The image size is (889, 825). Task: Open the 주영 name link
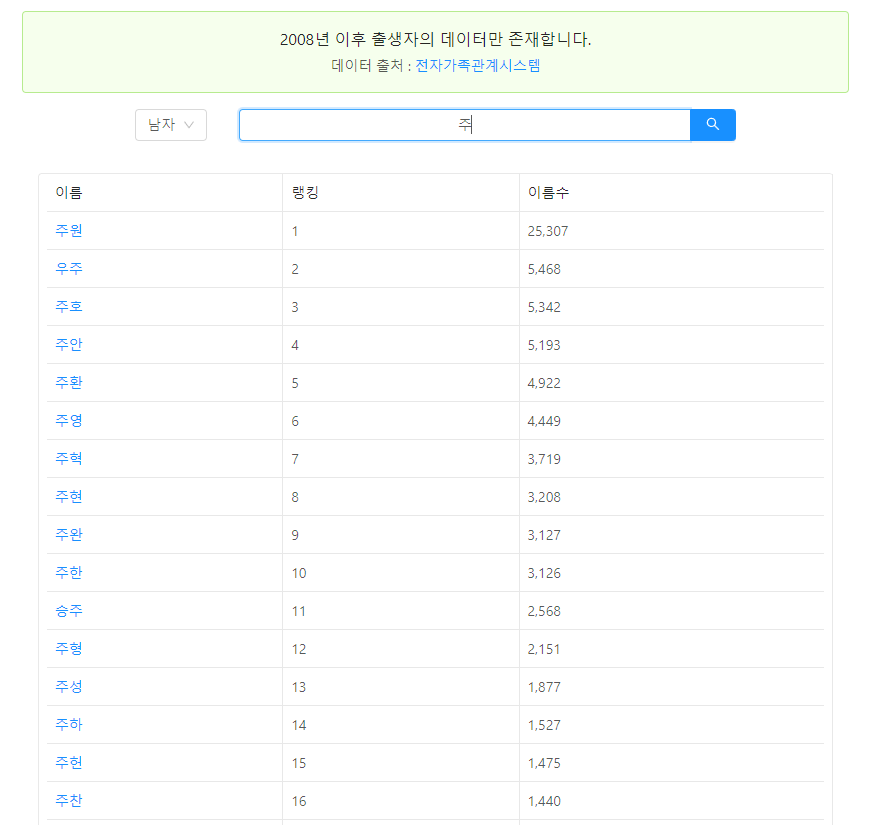click(69, 421)
